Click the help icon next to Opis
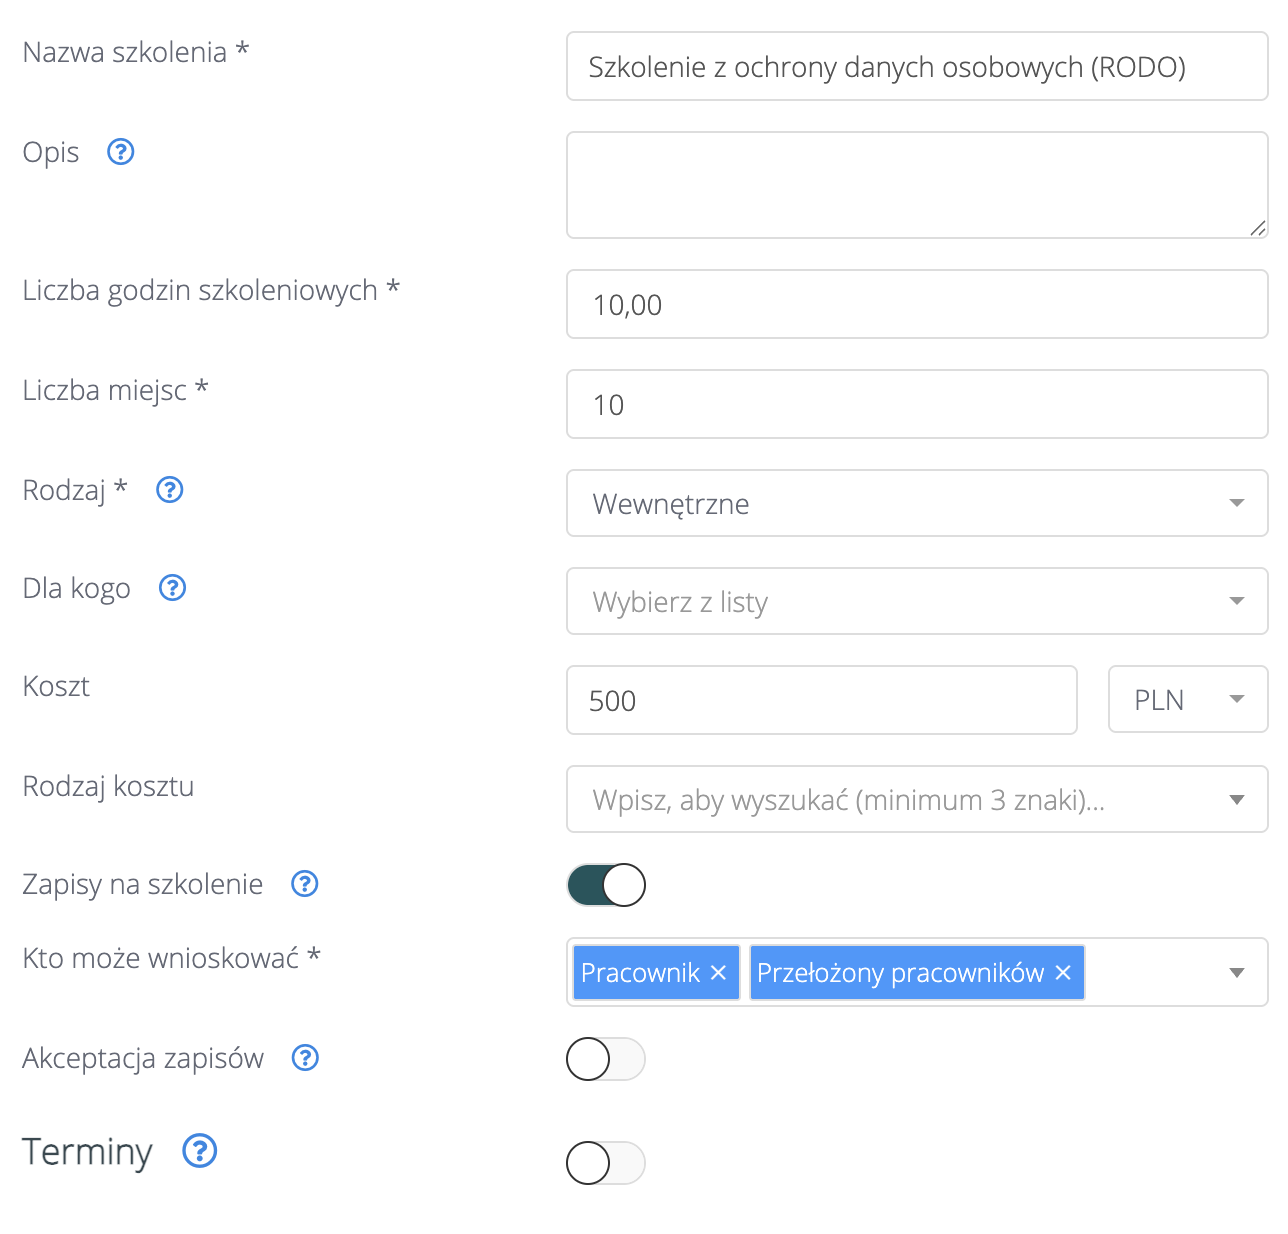Screen dimensions: 1288x1234 pyautogui.click(x=120, y=152)
